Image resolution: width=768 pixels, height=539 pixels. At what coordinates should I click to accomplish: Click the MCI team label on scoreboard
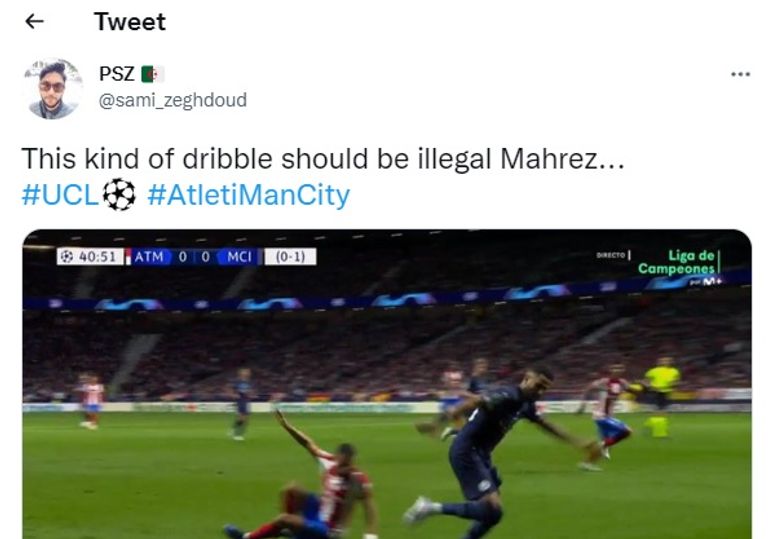point(239,257)
